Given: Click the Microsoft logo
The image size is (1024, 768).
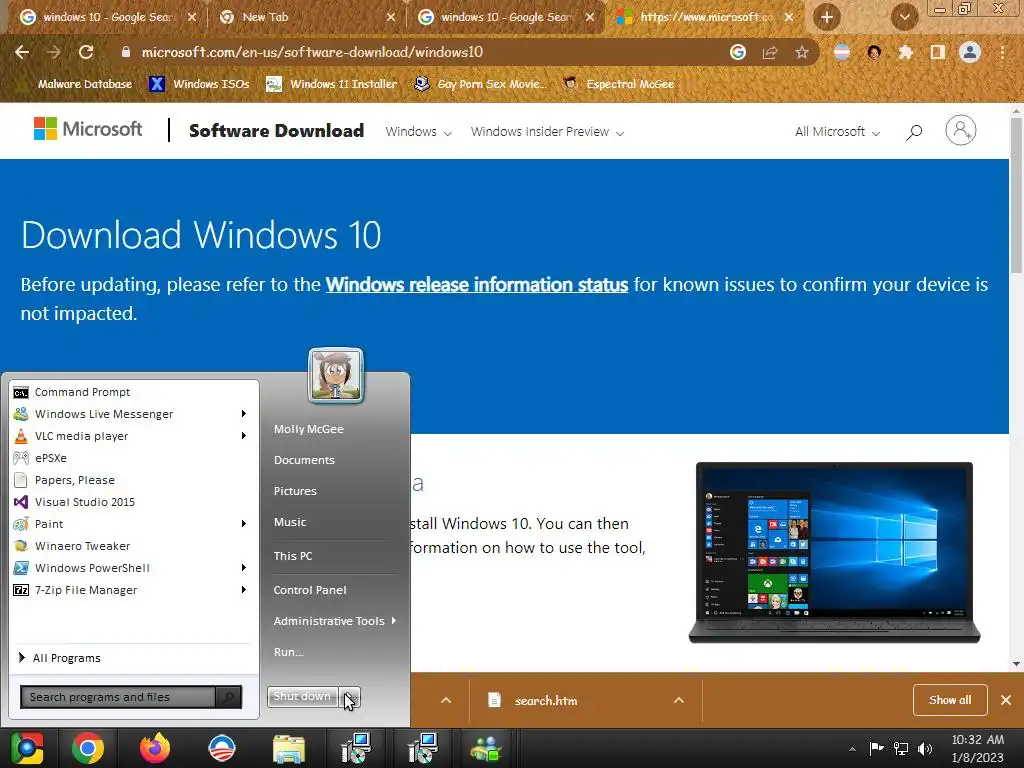Looking at the screenshot, I should [x=88, y=129].
